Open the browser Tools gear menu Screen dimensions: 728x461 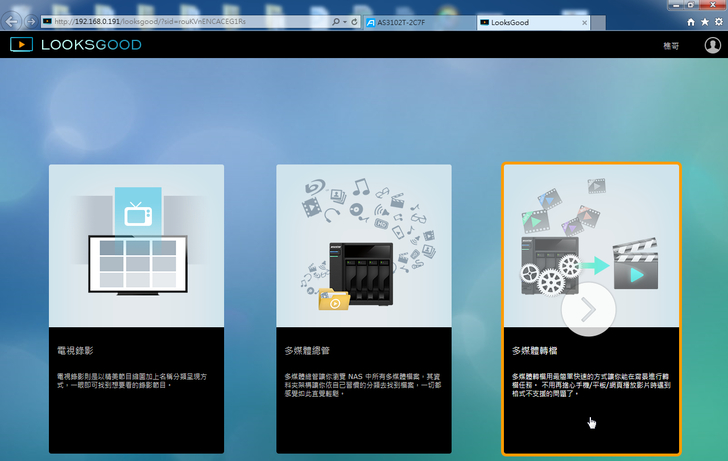[717, 21]
